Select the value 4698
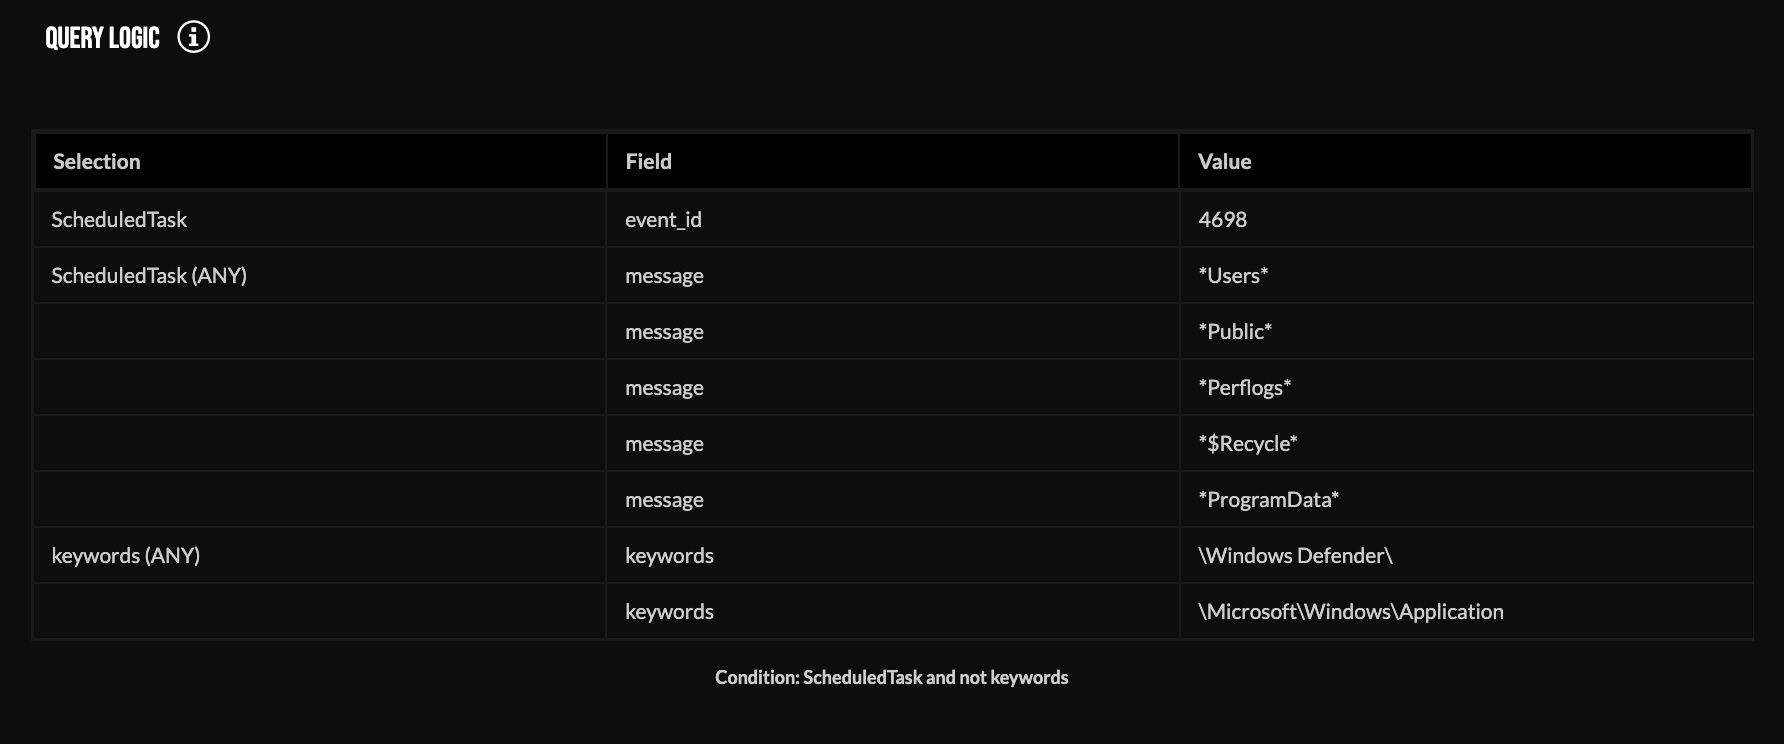1784x744 pixels. click(x=1222, y=219)
